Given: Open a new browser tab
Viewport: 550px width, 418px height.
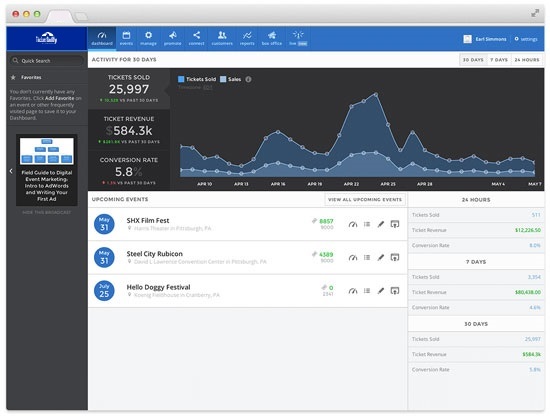Looking at the screenshot, I should pos(81,16).
